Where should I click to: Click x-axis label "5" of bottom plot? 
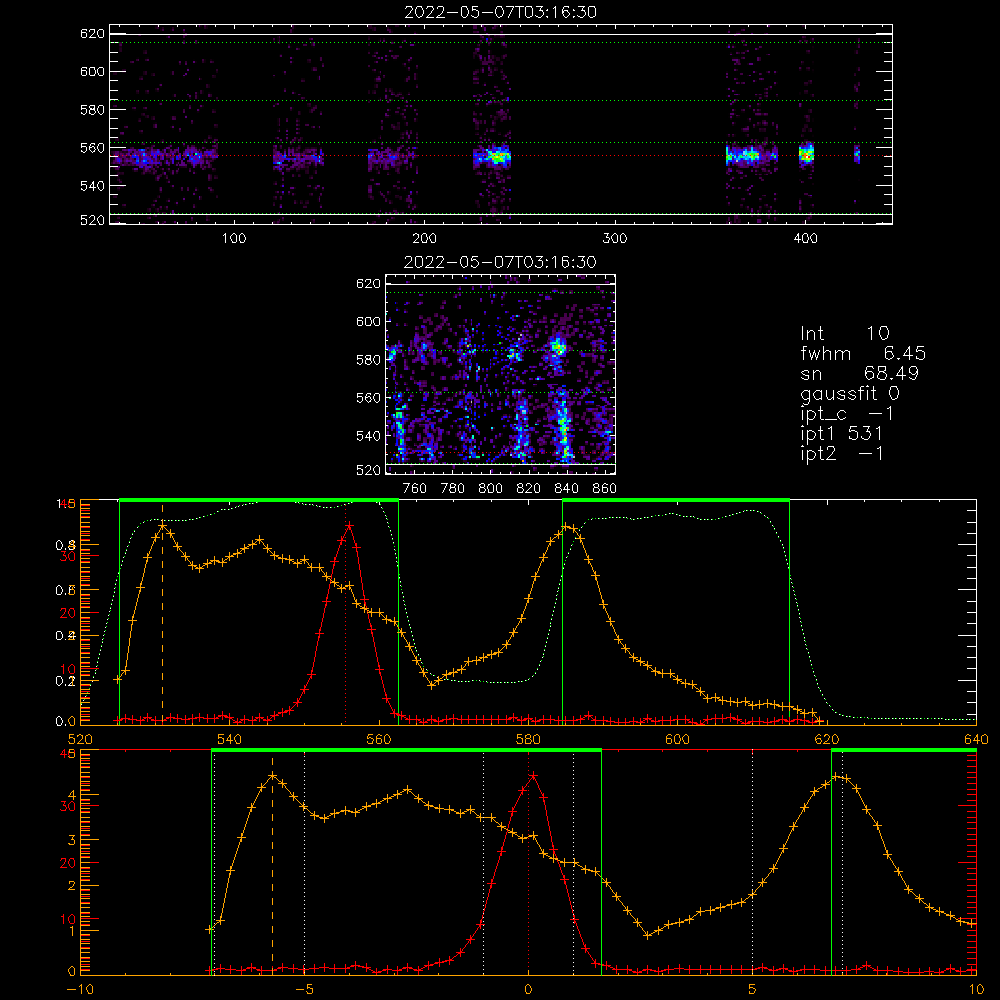point(753,989)
